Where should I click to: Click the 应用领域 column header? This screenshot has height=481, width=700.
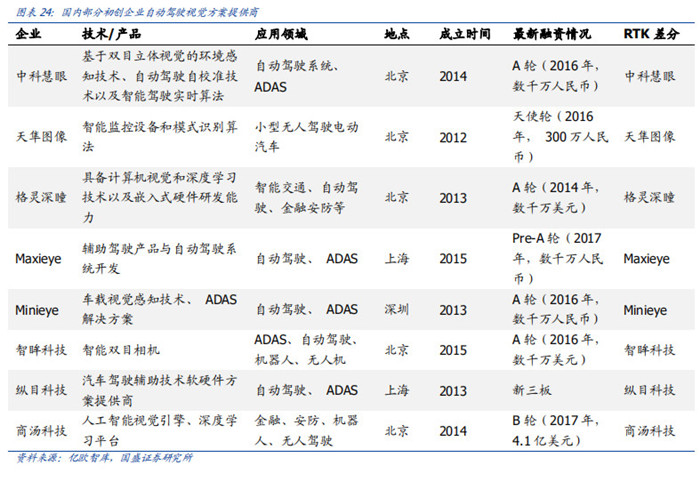[281, 34]
